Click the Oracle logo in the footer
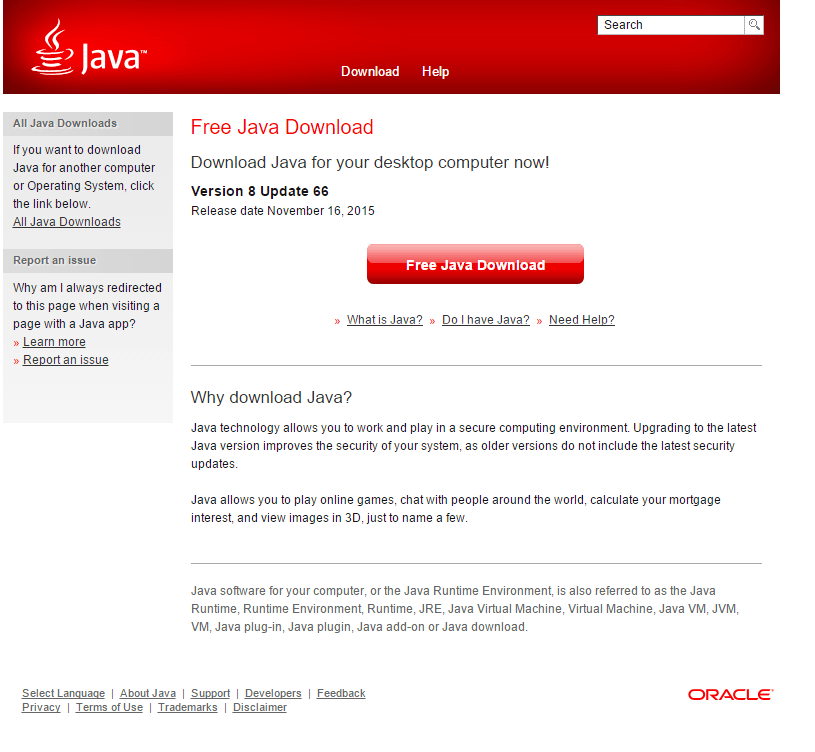Screen dimensions: 815x752 point(729,693)
